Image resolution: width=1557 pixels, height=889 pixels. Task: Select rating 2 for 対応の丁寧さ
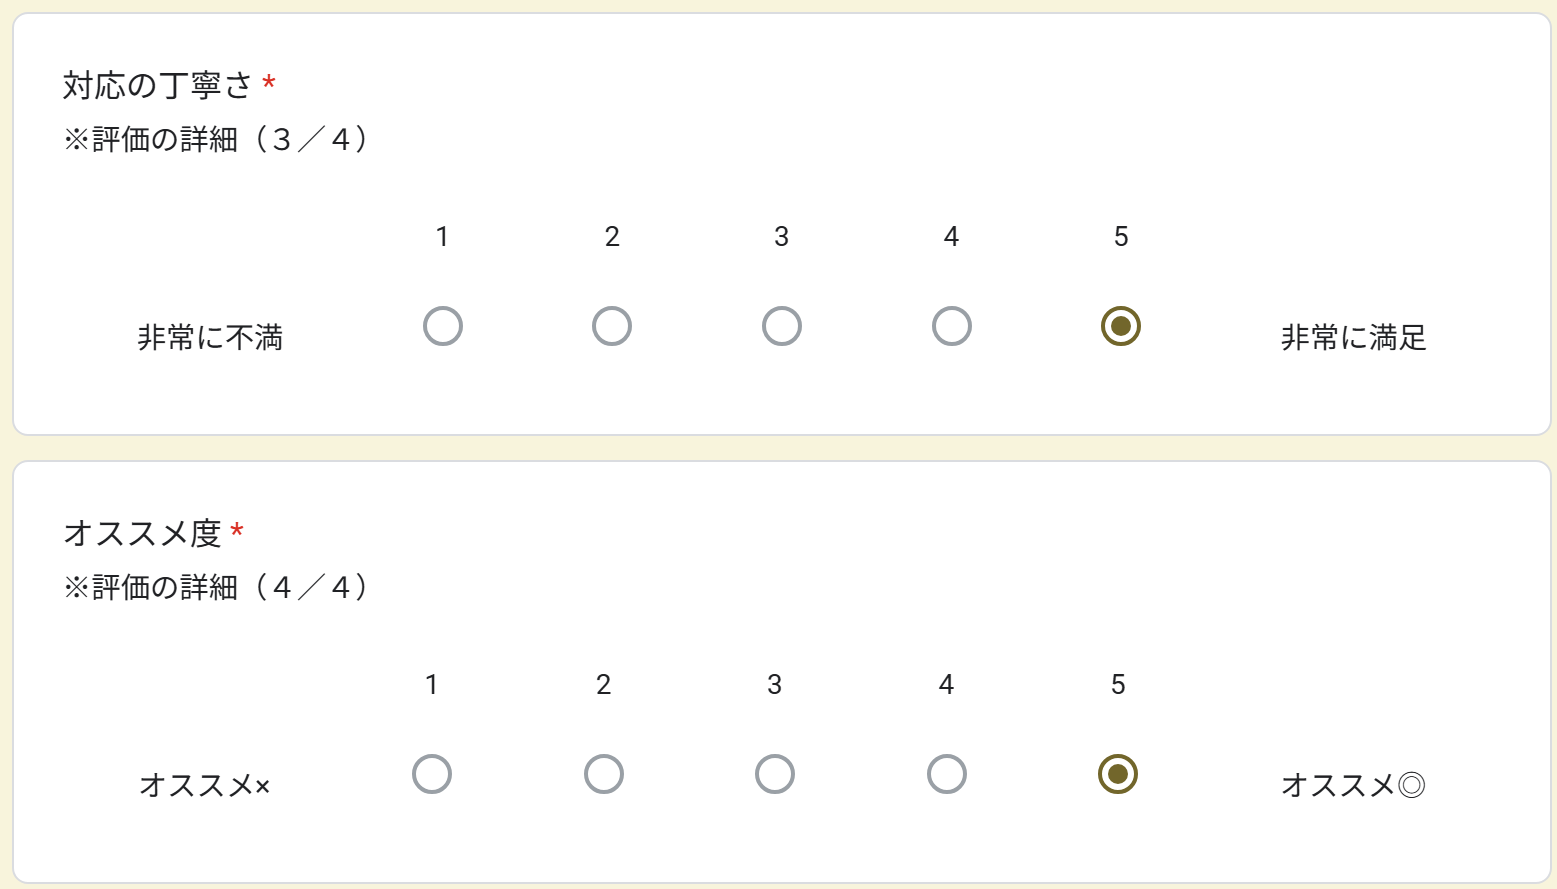612,326
